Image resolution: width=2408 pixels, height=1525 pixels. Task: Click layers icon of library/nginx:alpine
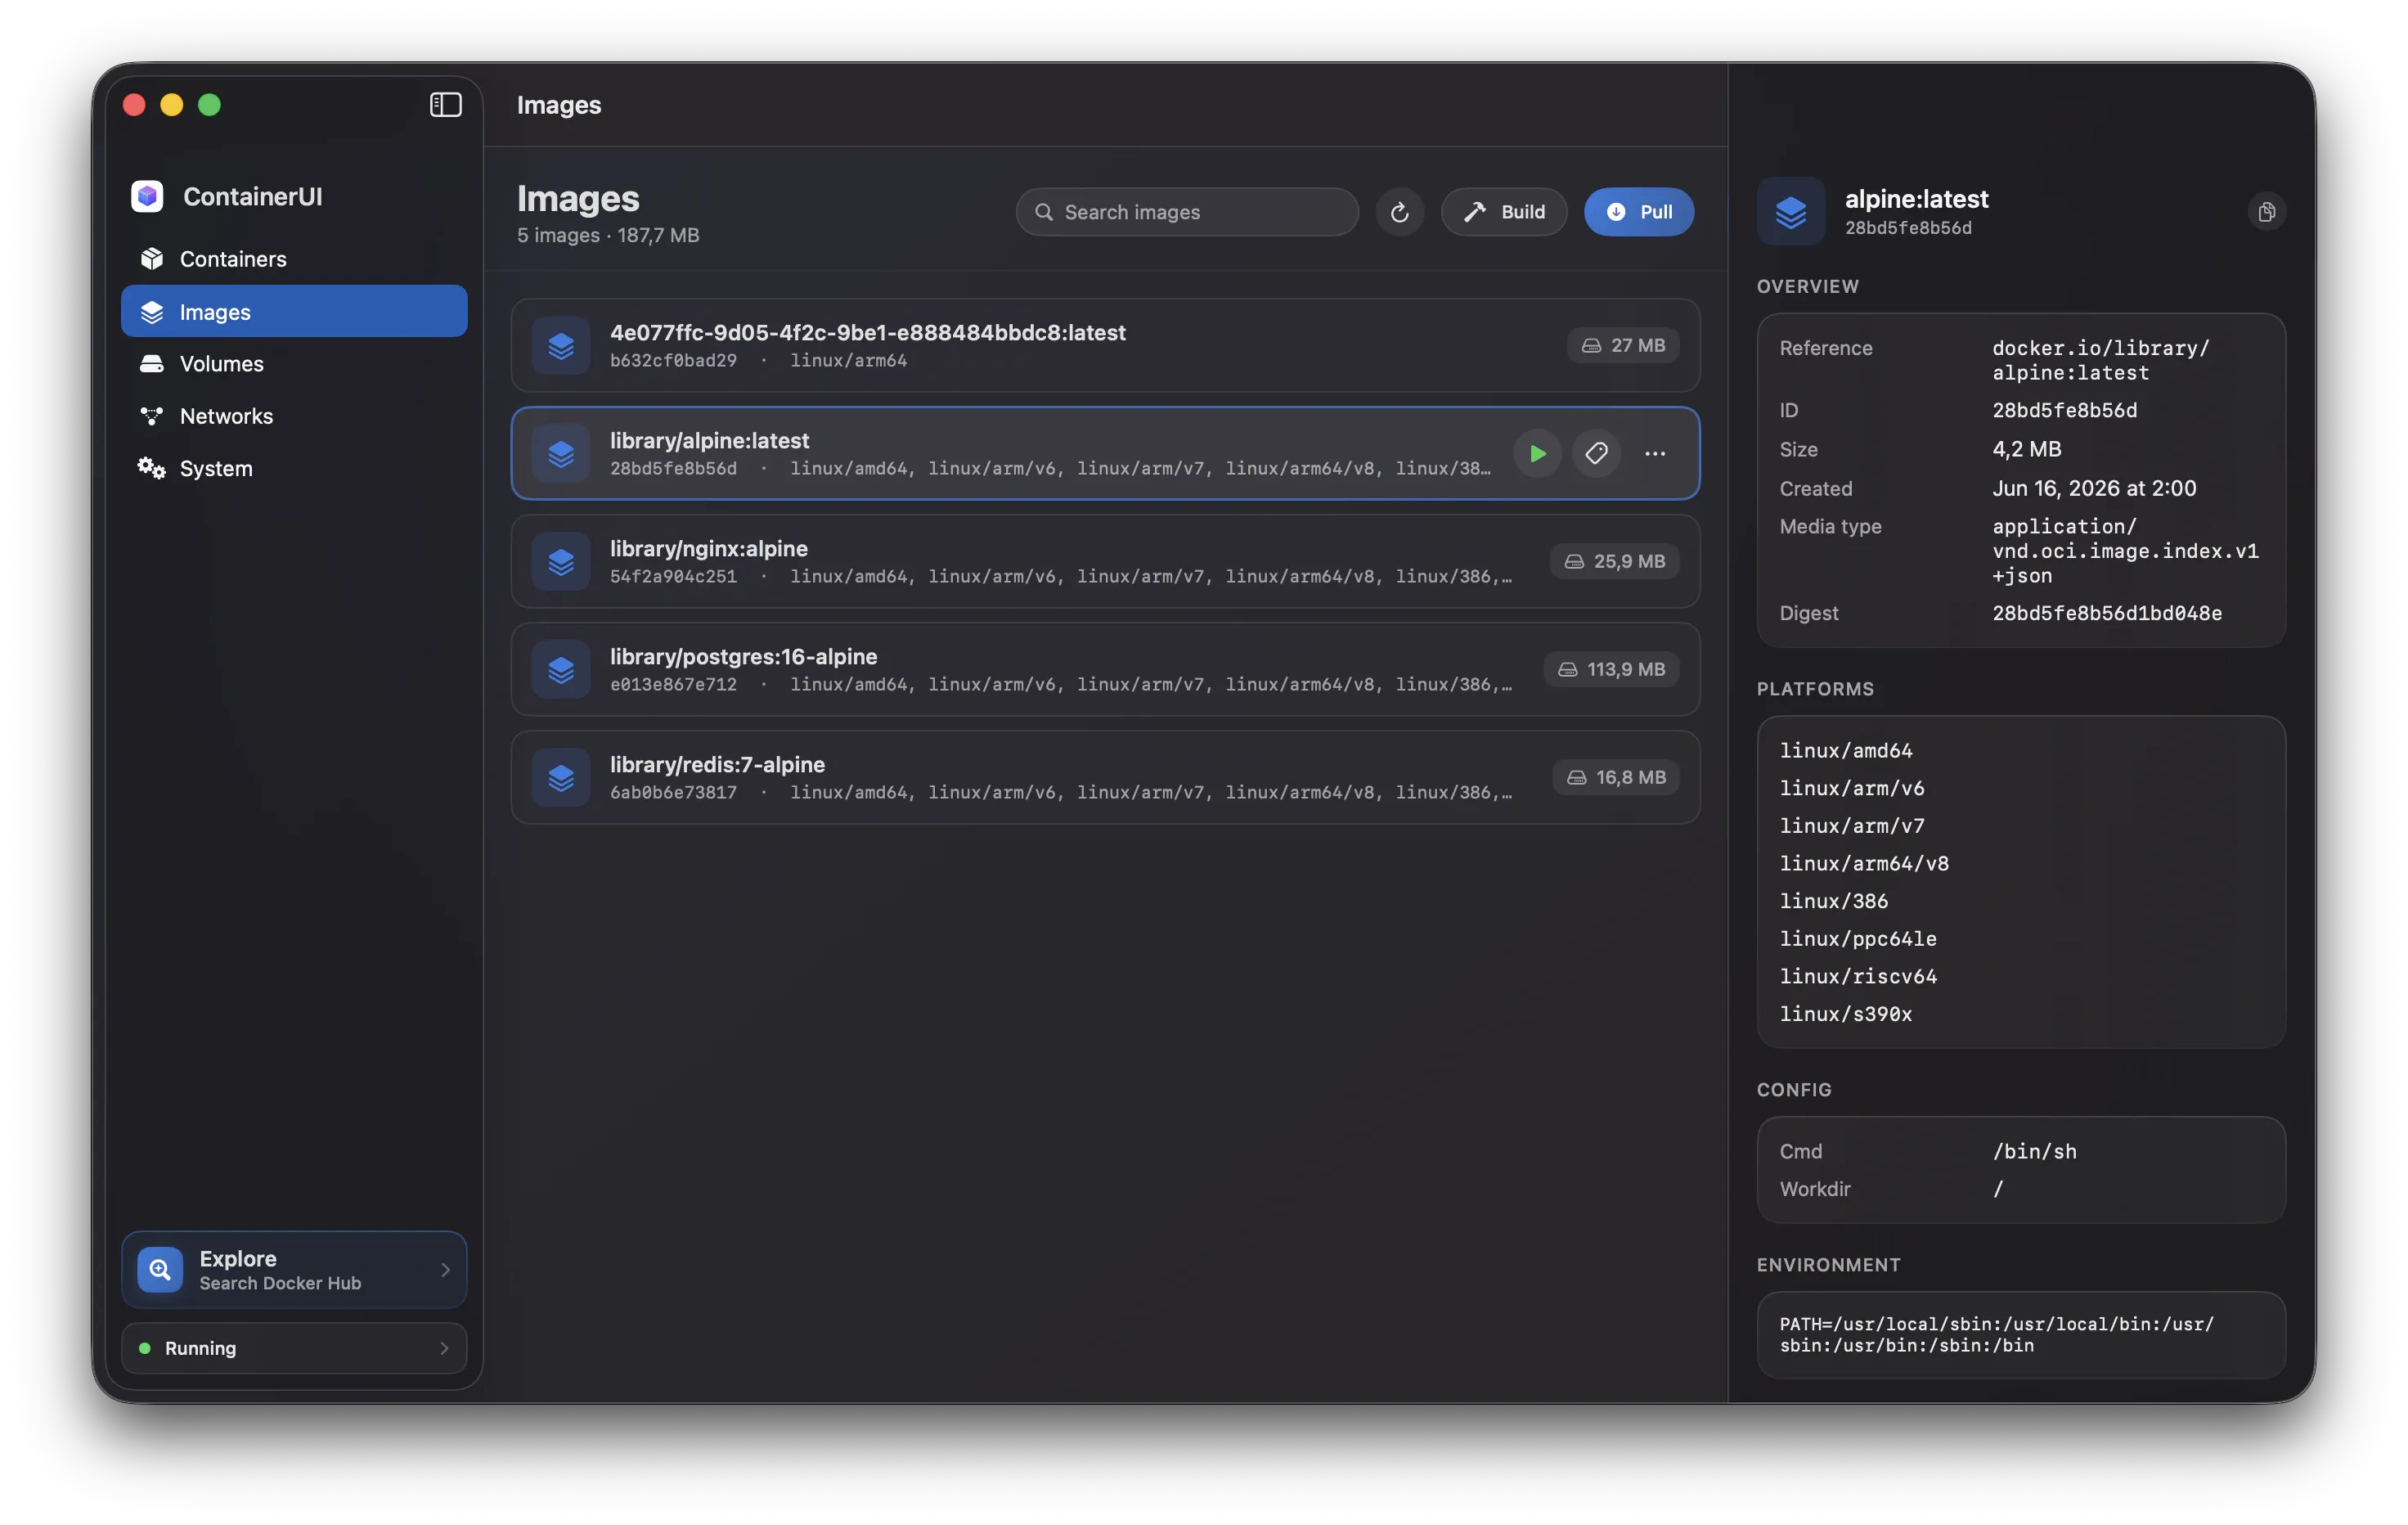click(561, 562)
